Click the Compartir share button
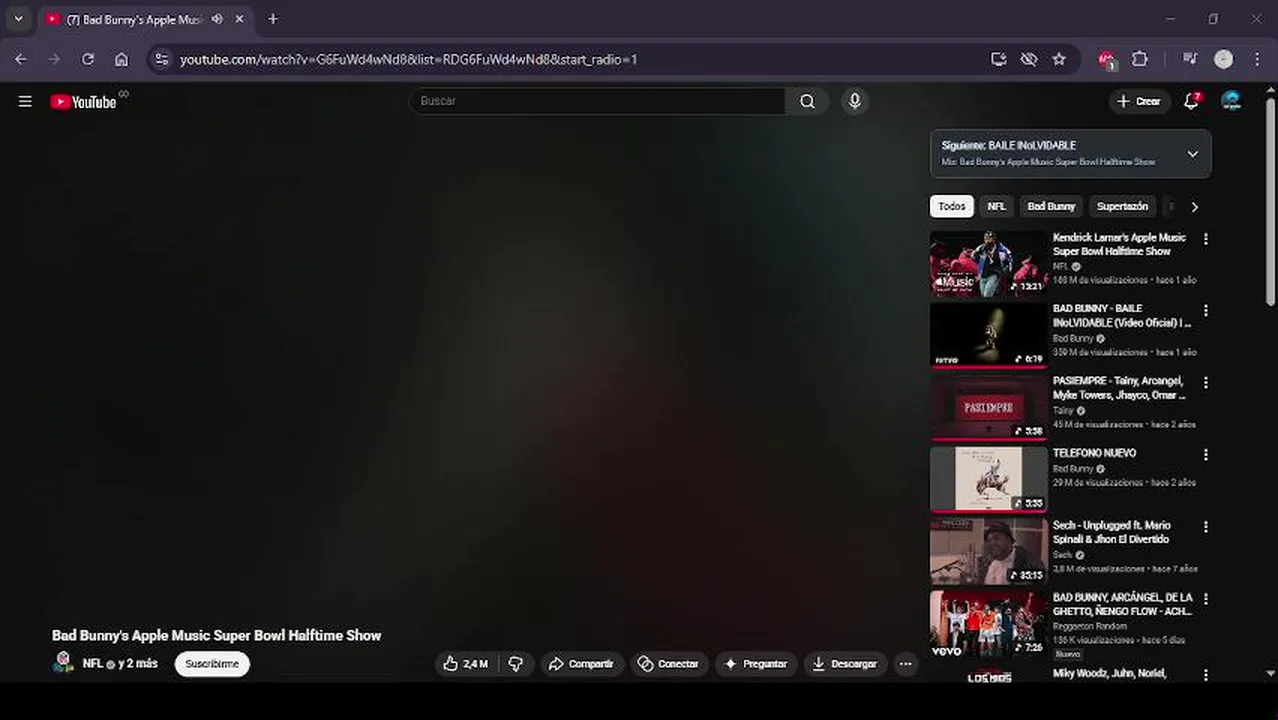This screenshot has width=1278, height=720. pos(582,664)
